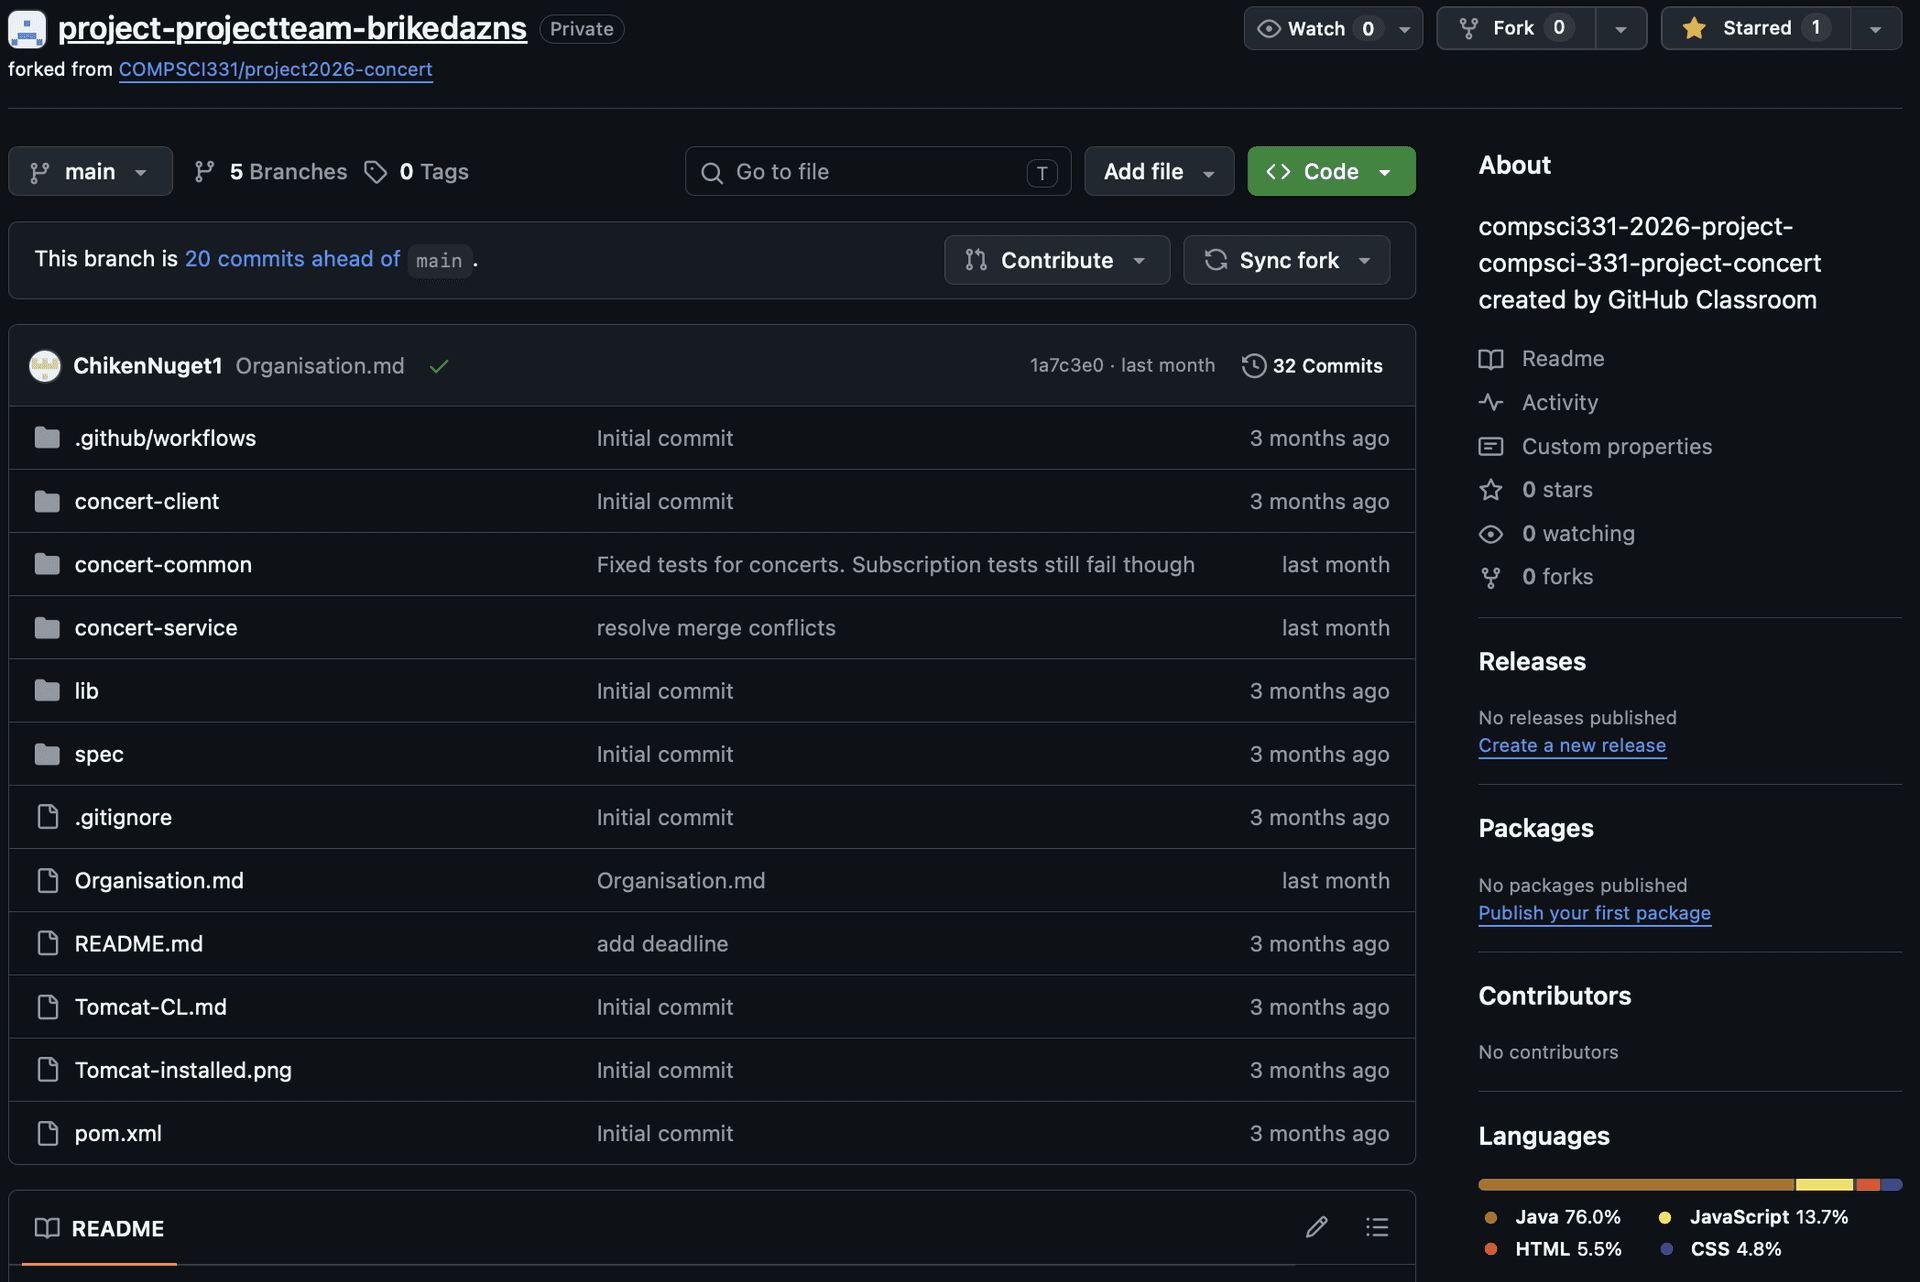Open the Fork options dropdown arrow
Screen dimensions: 1920x1282
point(1620,29)
